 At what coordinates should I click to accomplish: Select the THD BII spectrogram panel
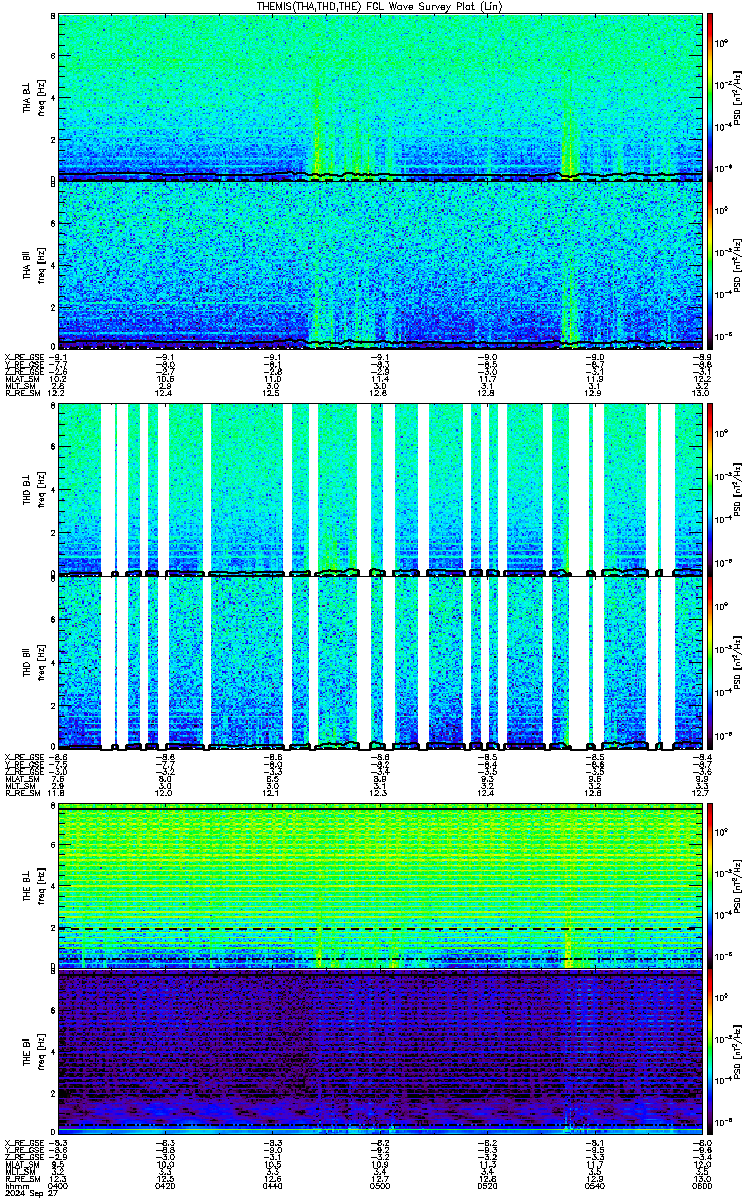381,662
